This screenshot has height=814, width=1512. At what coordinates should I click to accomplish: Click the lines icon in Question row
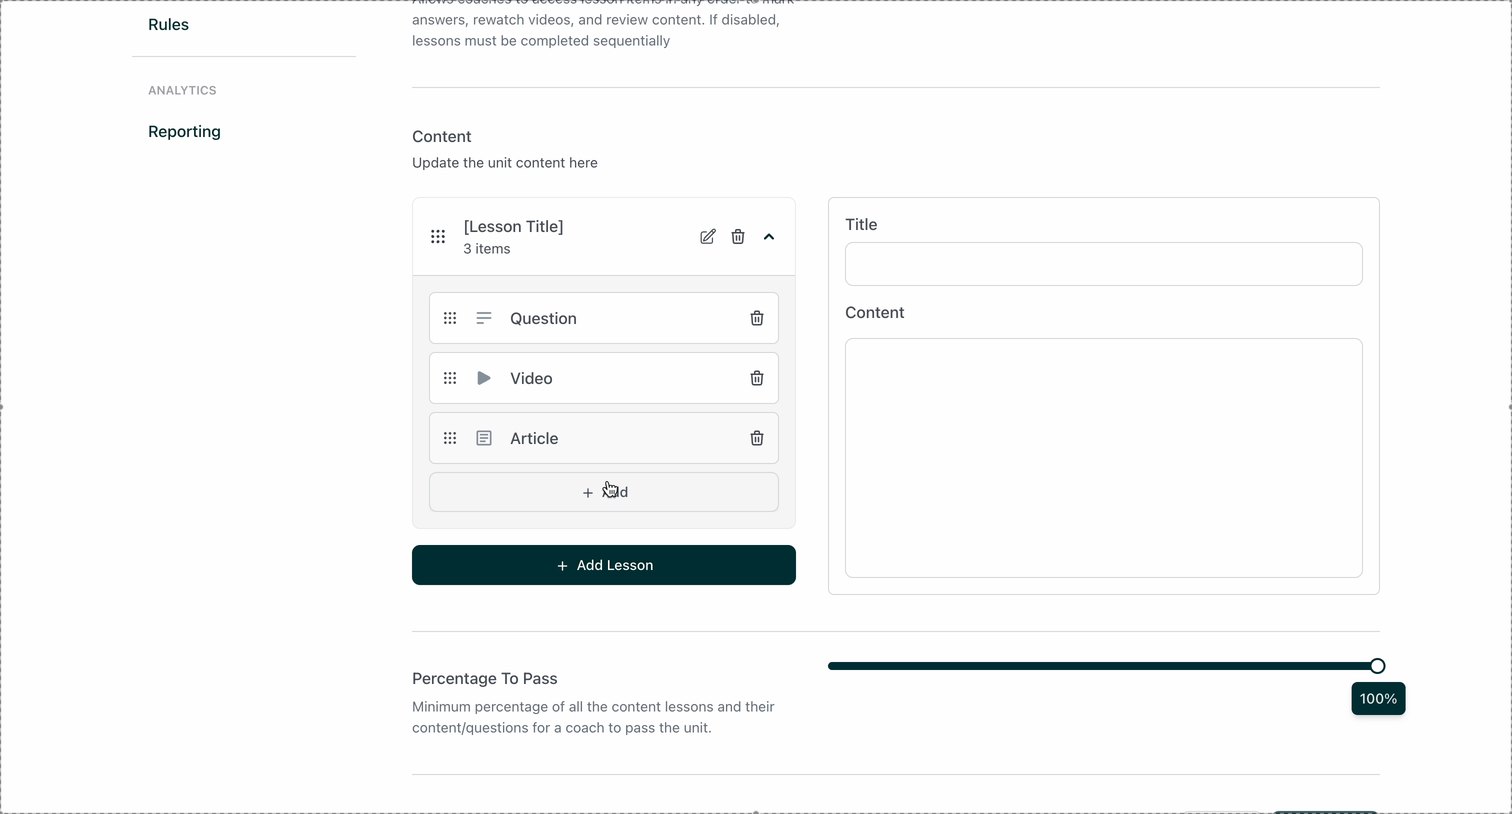pyautogui.click(x=484, y=318)
